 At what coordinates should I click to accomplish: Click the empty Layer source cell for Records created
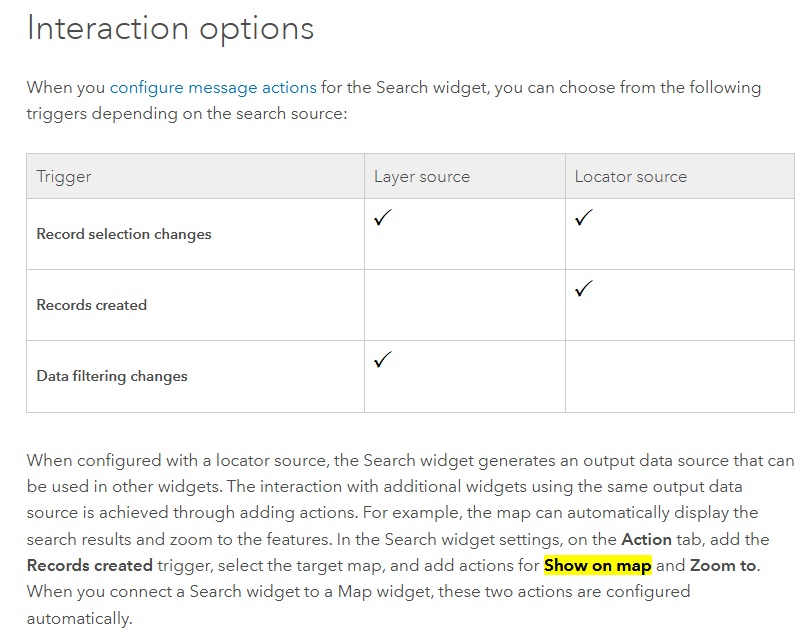point(464,305)
